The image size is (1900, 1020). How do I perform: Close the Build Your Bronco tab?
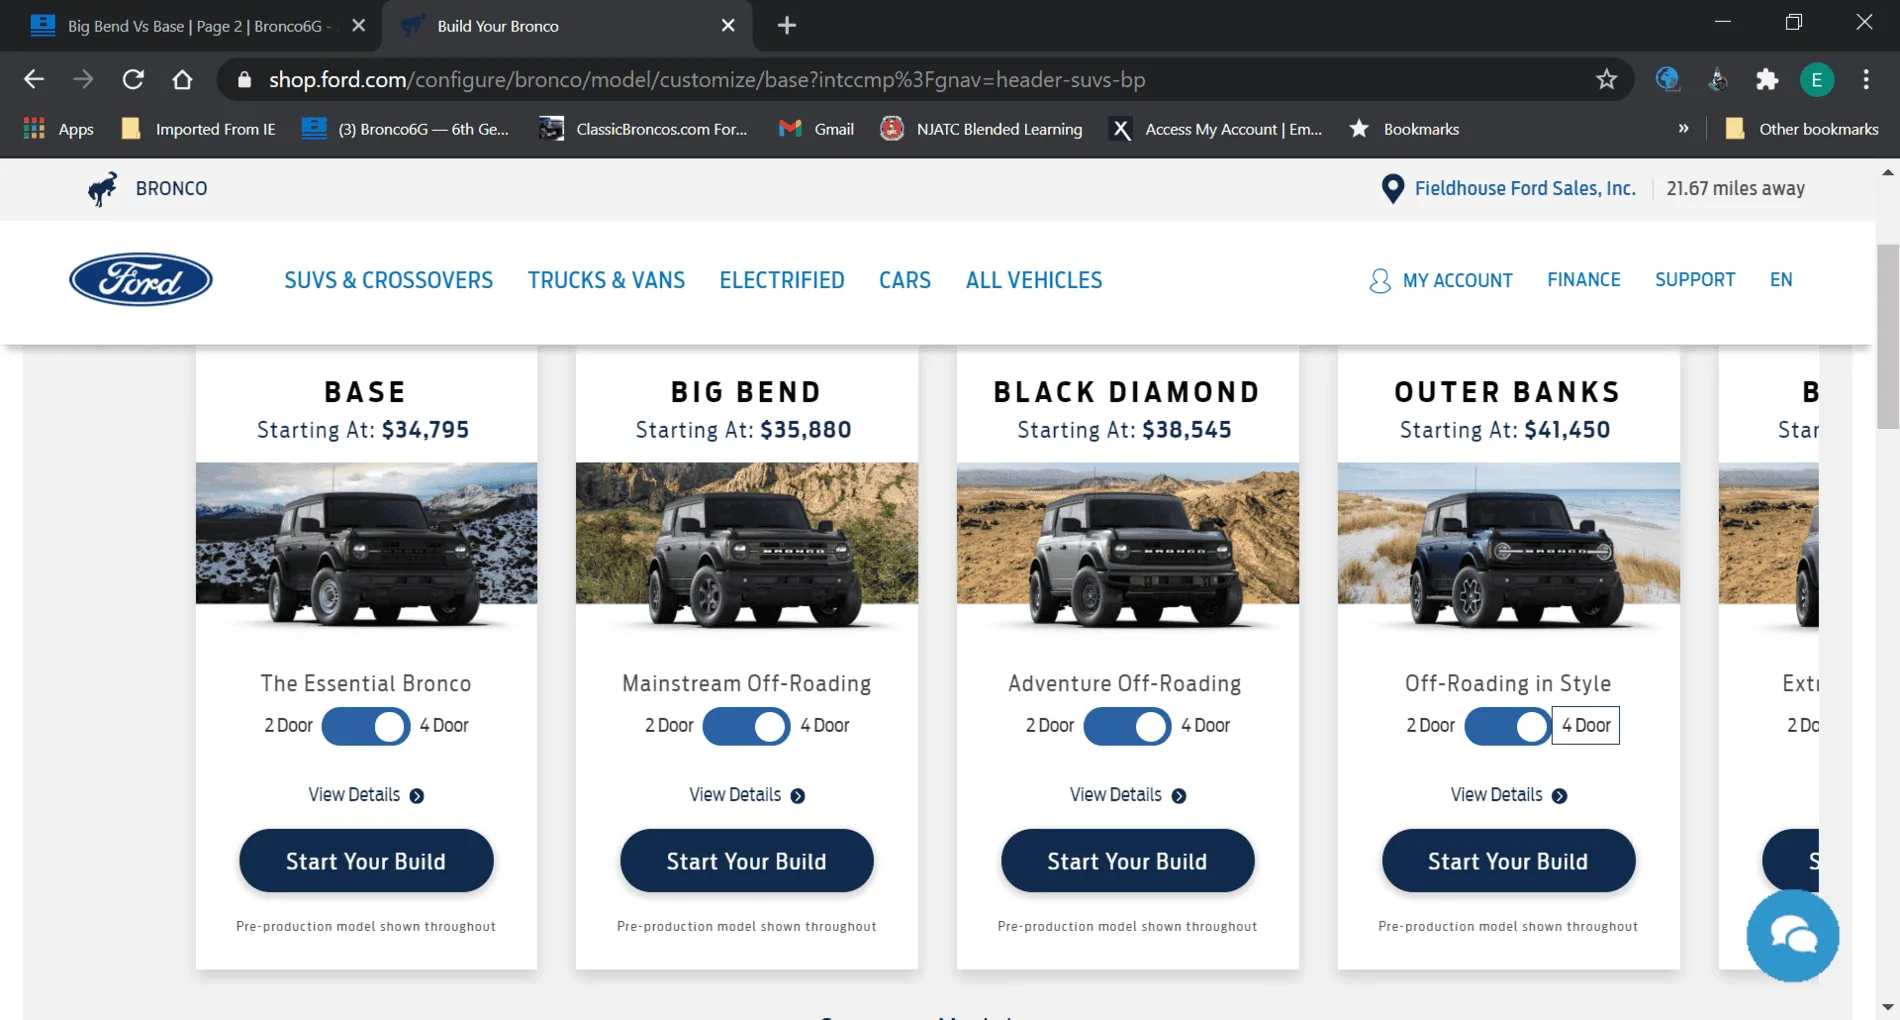(x=728, y=25)
